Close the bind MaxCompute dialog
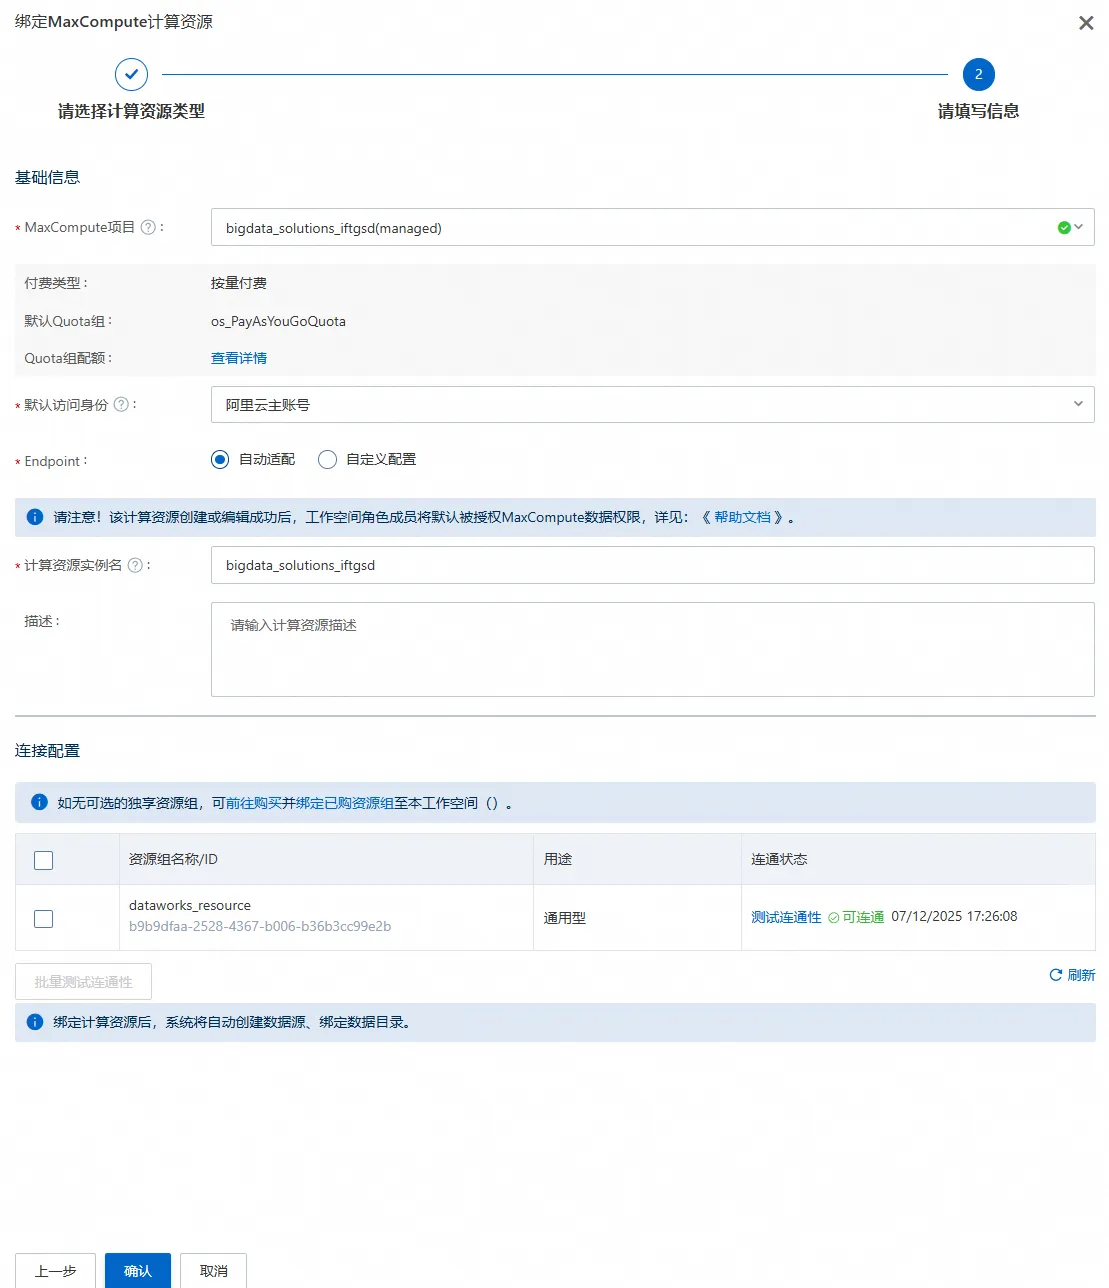This screenshot has height=1288, width=1109. coord(1086,23)
